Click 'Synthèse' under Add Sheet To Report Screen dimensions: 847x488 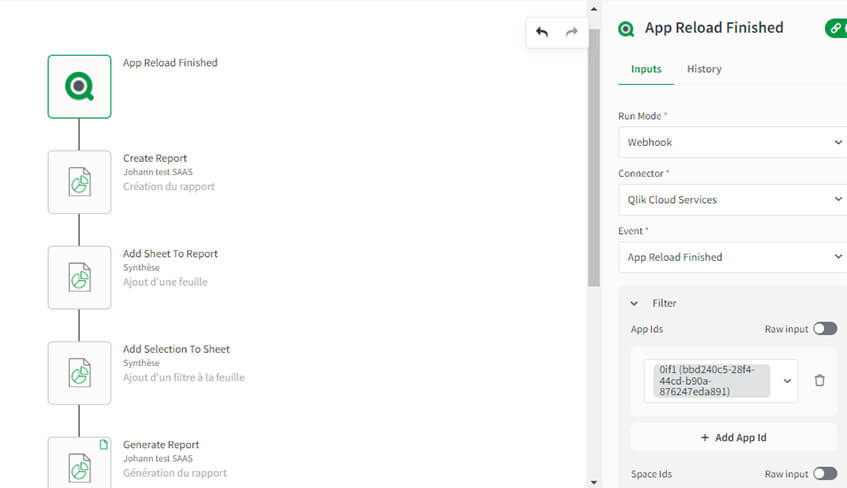(141, 268)
